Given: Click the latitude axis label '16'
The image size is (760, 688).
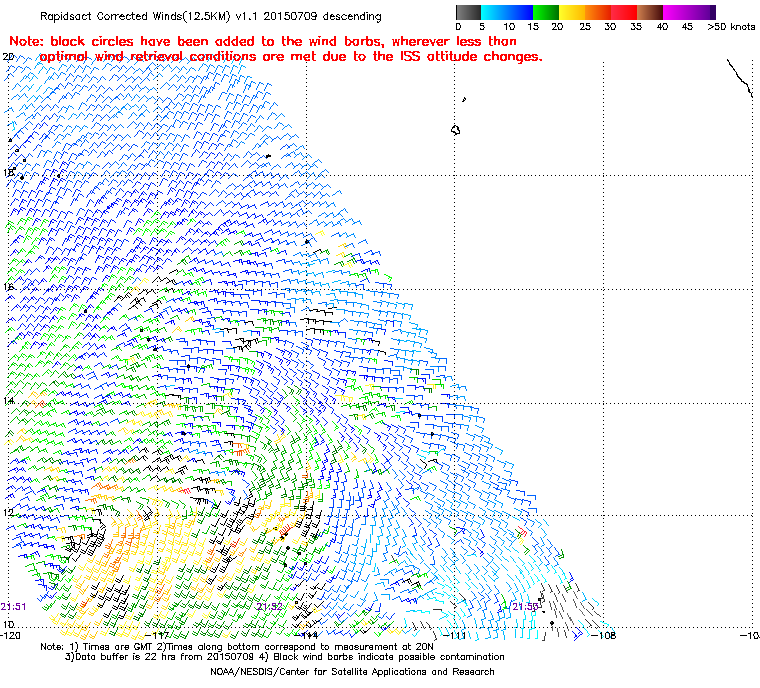Looking at the screenshot, I should point(8,287).
